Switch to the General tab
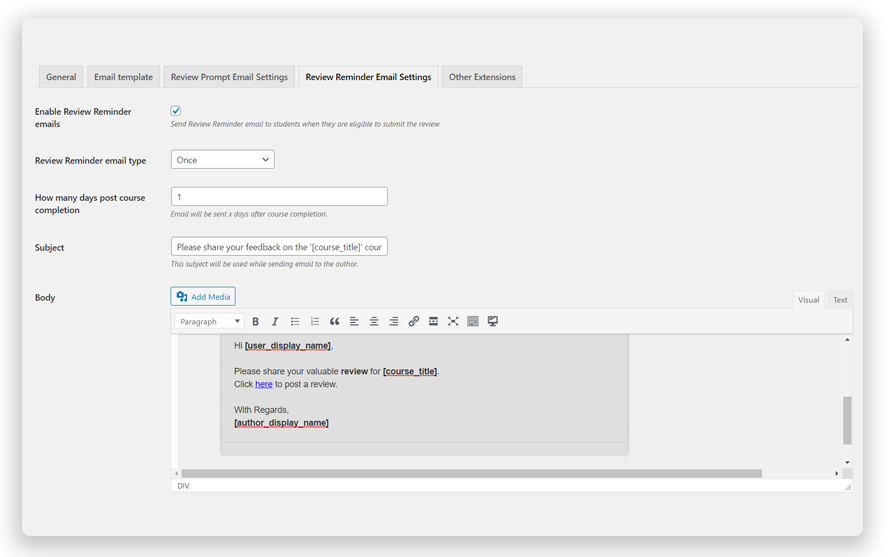Viewport: 888px width, 557px height. 61,77
